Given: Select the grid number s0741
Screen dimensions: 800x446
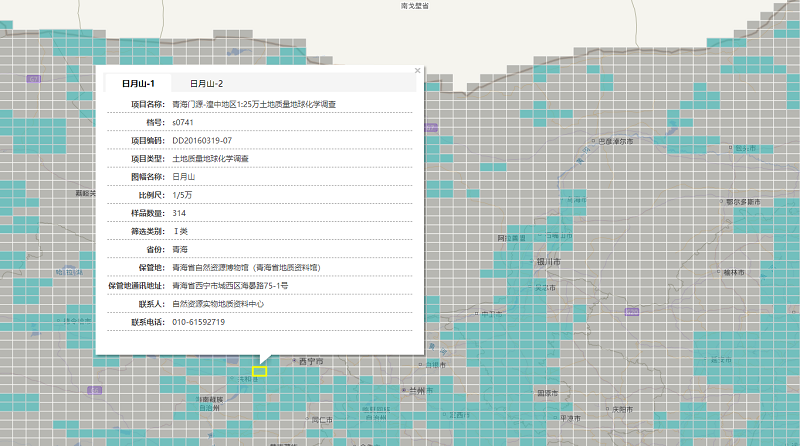Looking at the screenshot, I should pos(183,122).
